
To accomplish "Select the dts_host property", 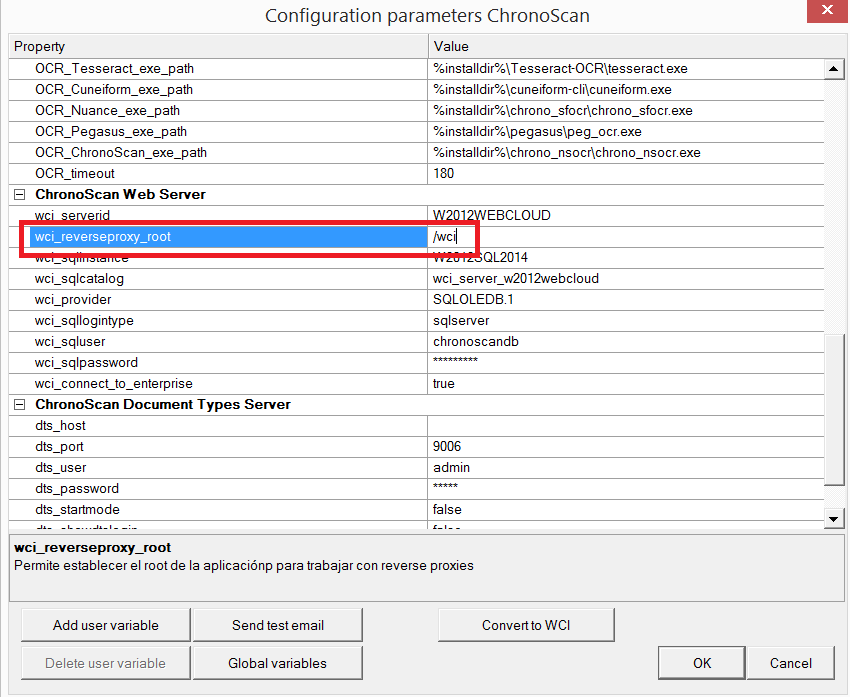I will click(x=60, y=426).
